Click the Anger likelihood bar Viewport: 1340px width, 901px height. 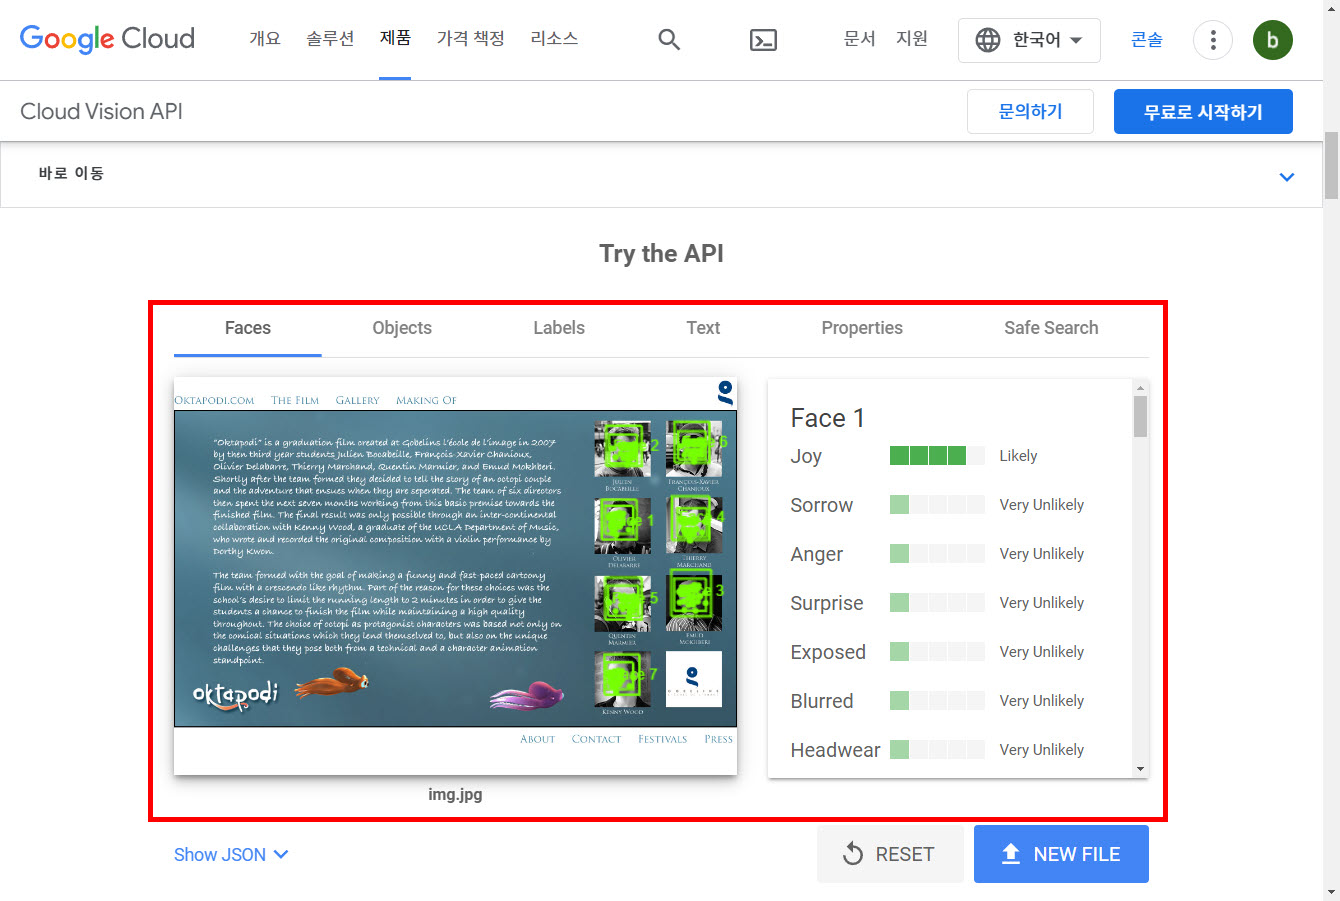(x=937, y=554)
